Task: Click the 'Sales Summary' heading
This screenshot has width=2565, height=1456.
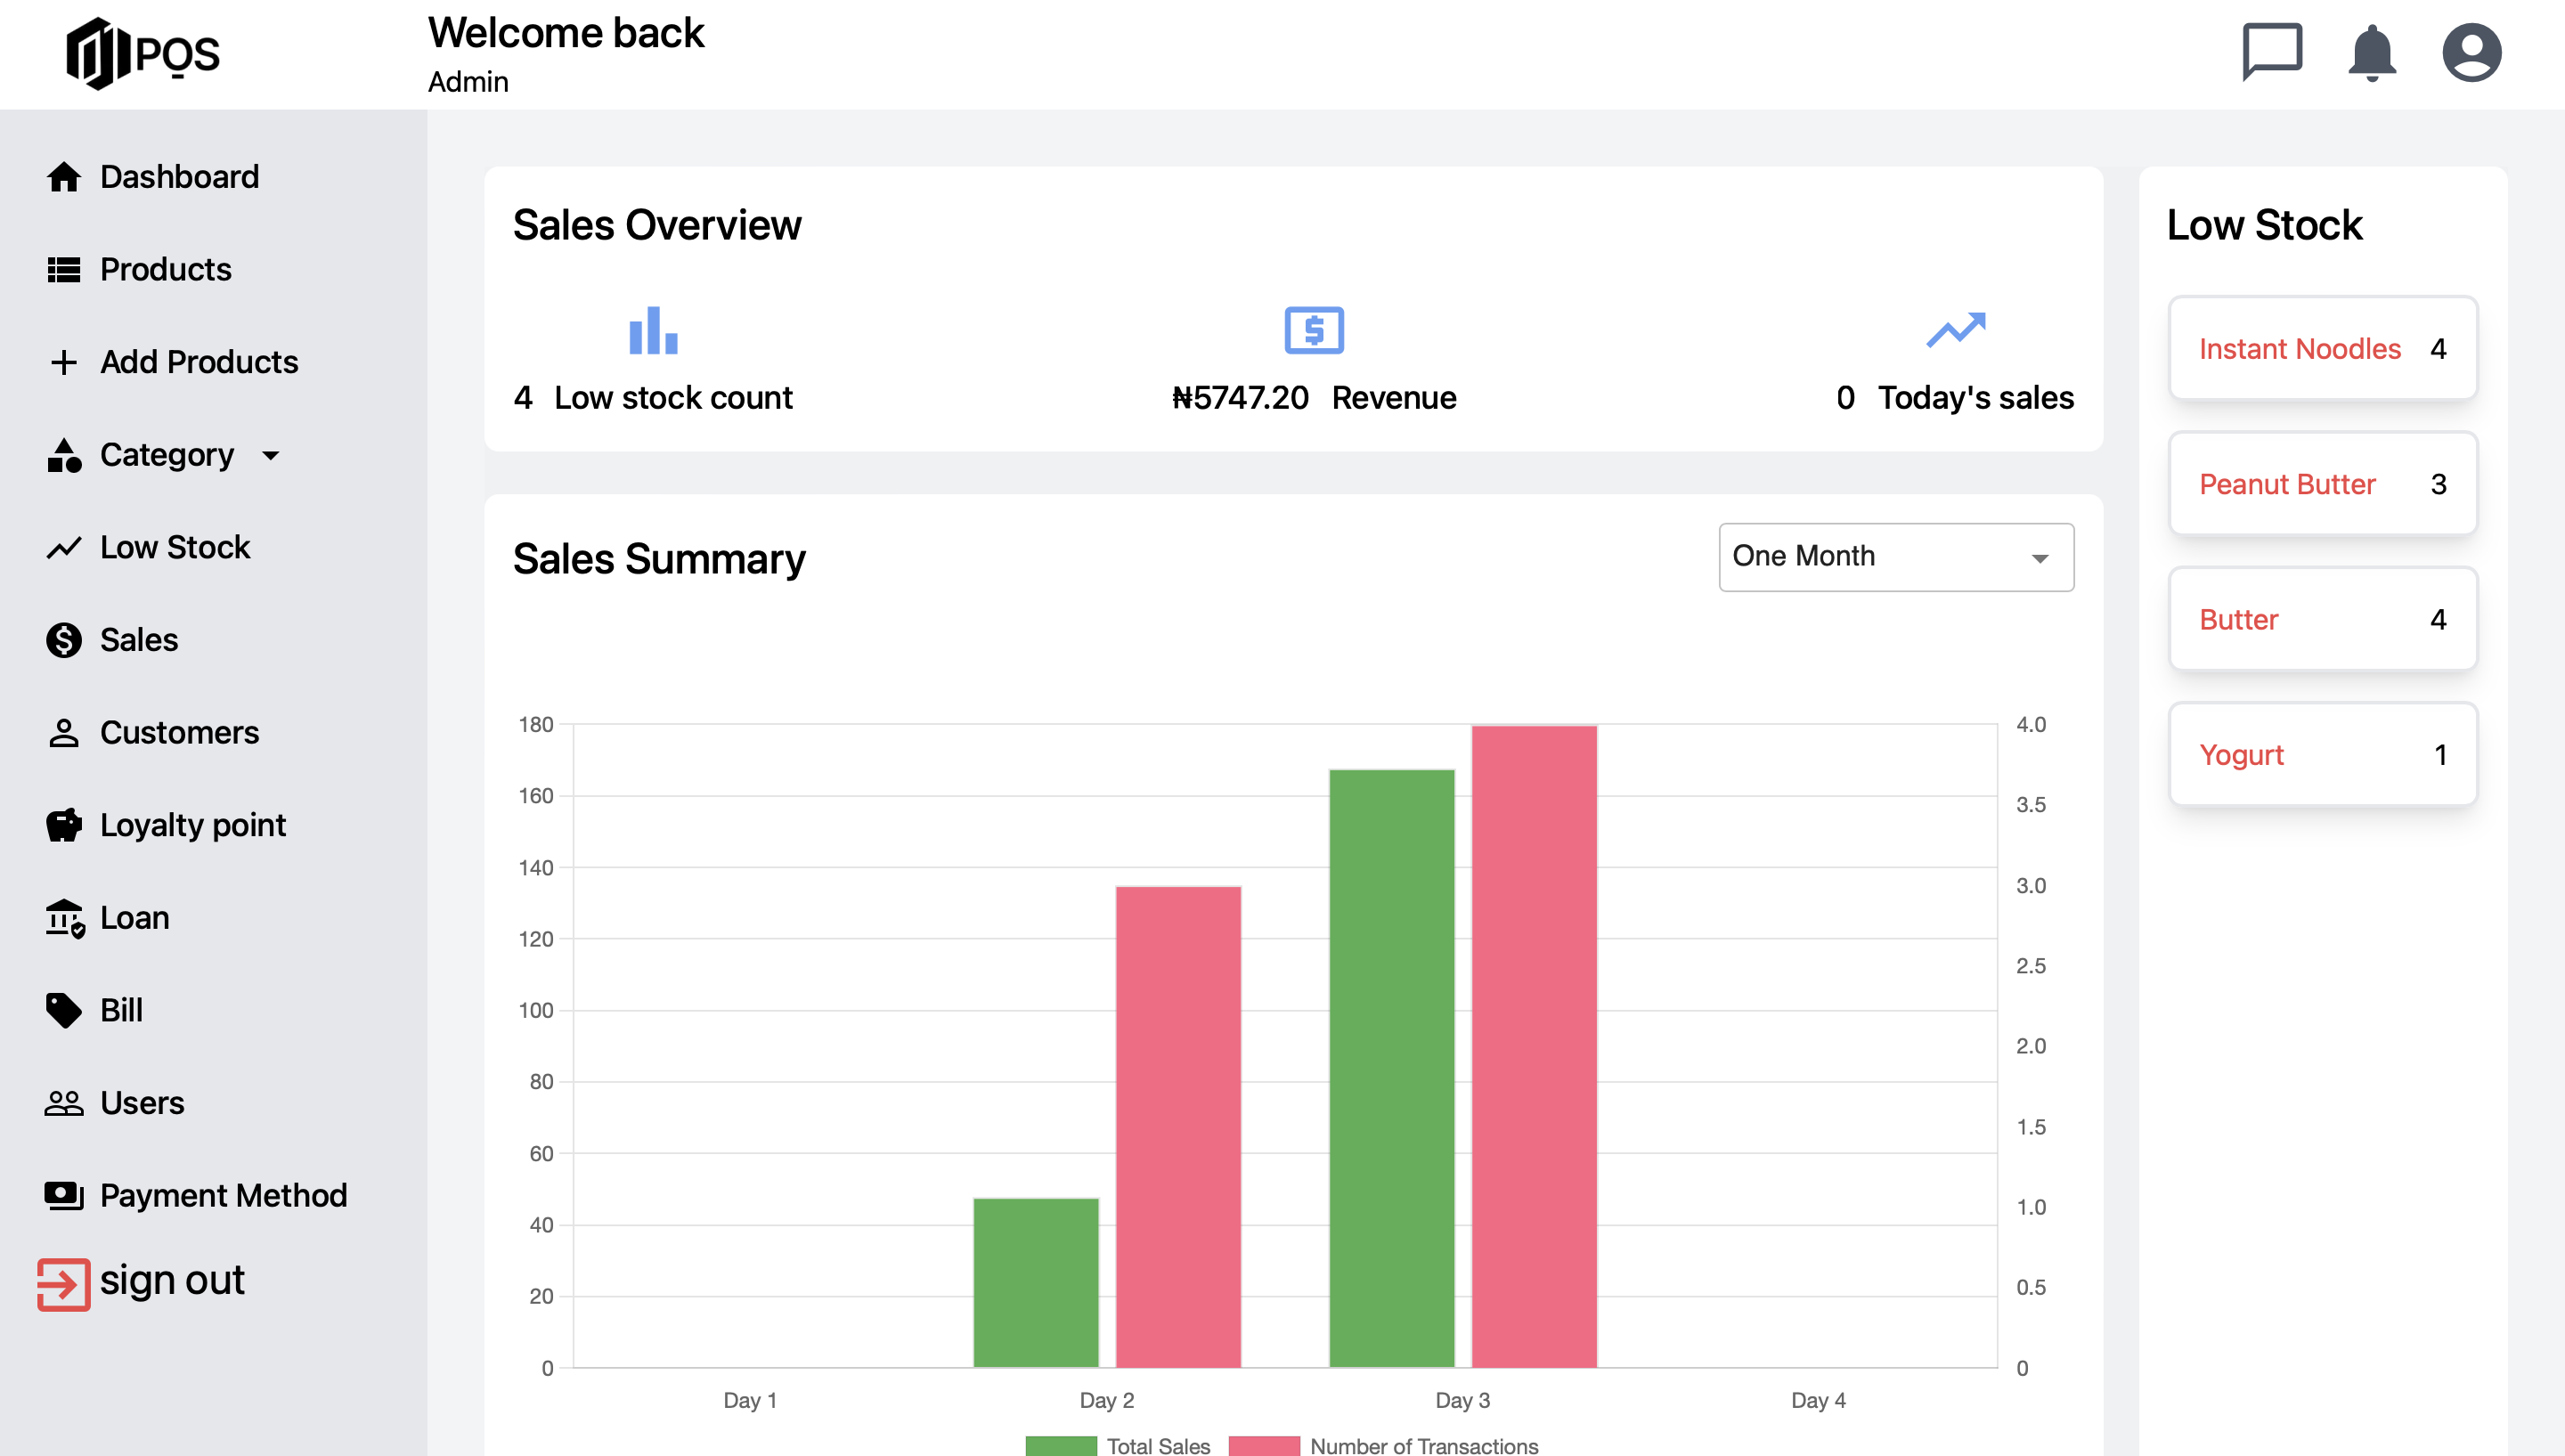Action: pyautogui.click(x=659, y=559)
